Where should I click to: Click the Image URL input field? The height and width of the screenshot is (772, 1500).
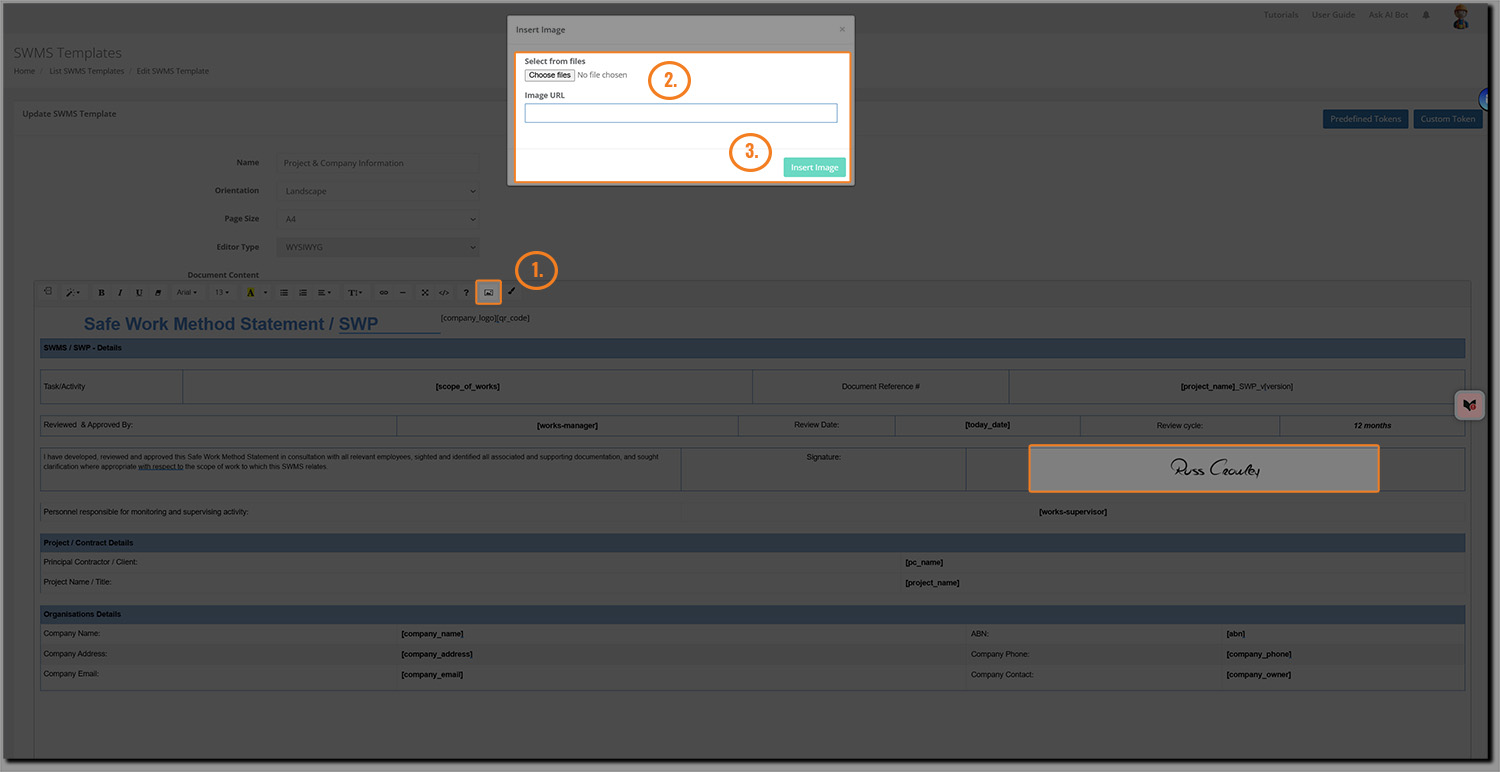pyautogui.click(x=681, y=113)
